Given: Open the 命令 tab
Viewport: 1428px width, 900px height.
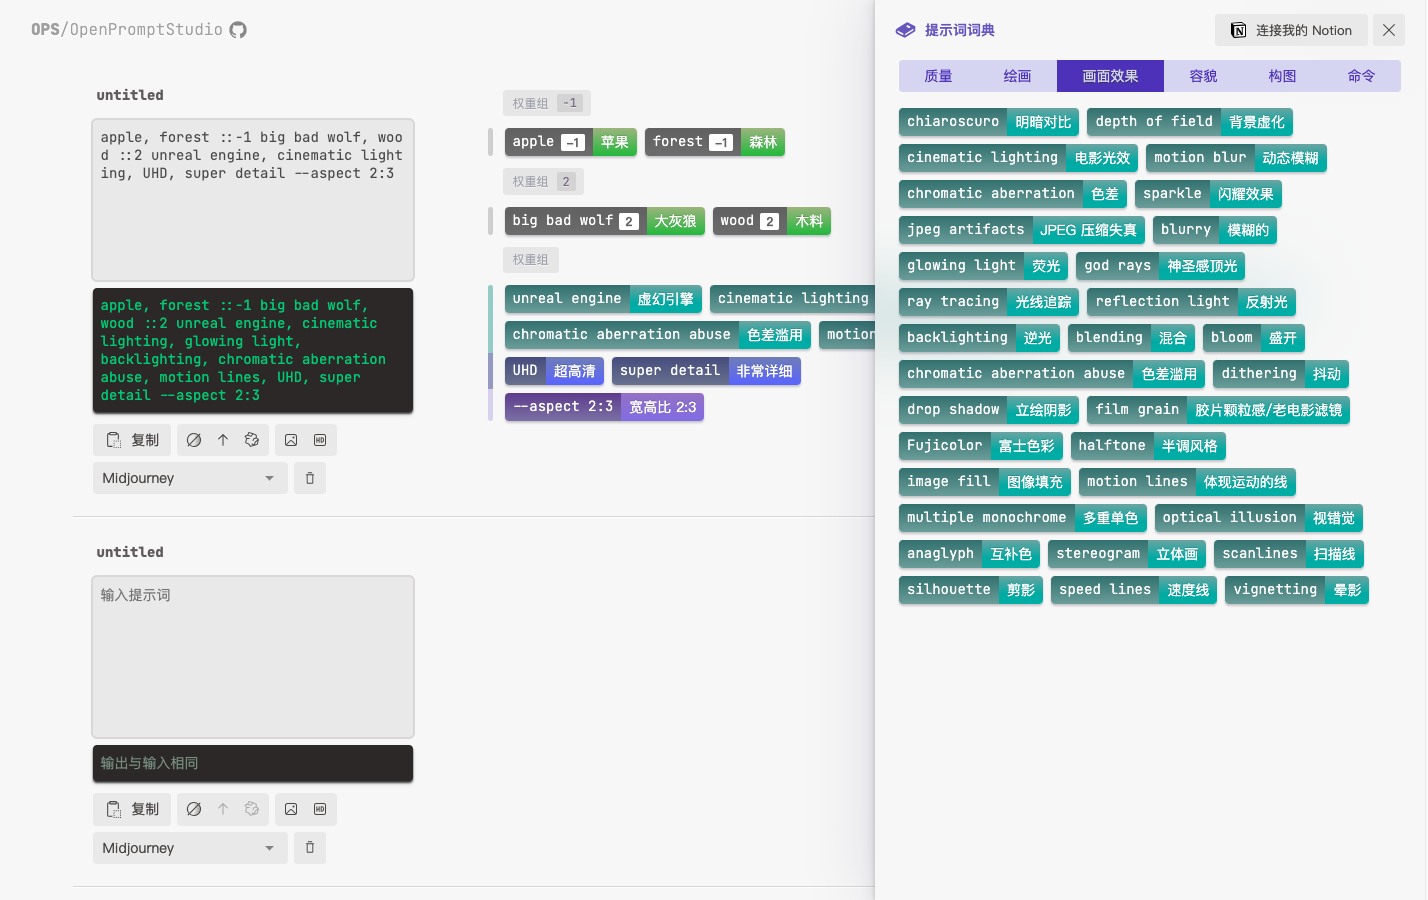Looking at the screenshot, I should 1361,76.
